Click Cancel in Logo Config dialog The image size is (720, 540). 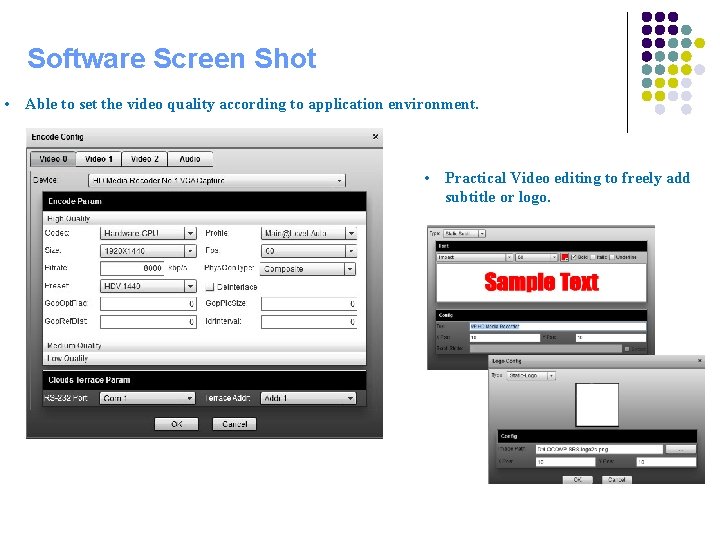click(617, 479)
